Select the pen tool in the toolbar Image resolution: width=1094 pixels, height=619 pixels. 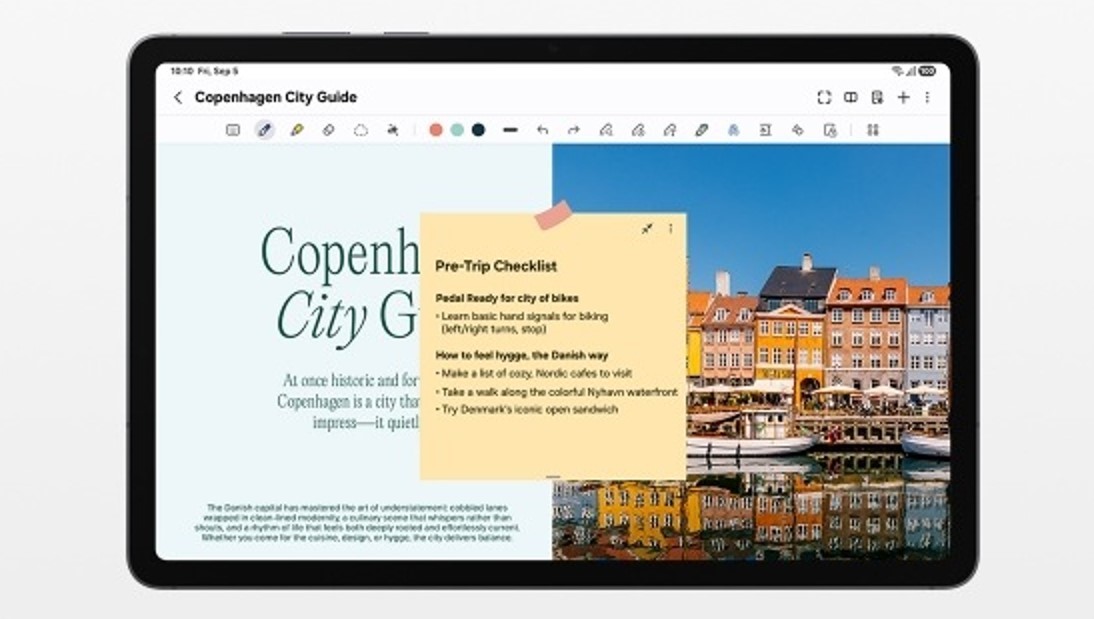point(265,130)
